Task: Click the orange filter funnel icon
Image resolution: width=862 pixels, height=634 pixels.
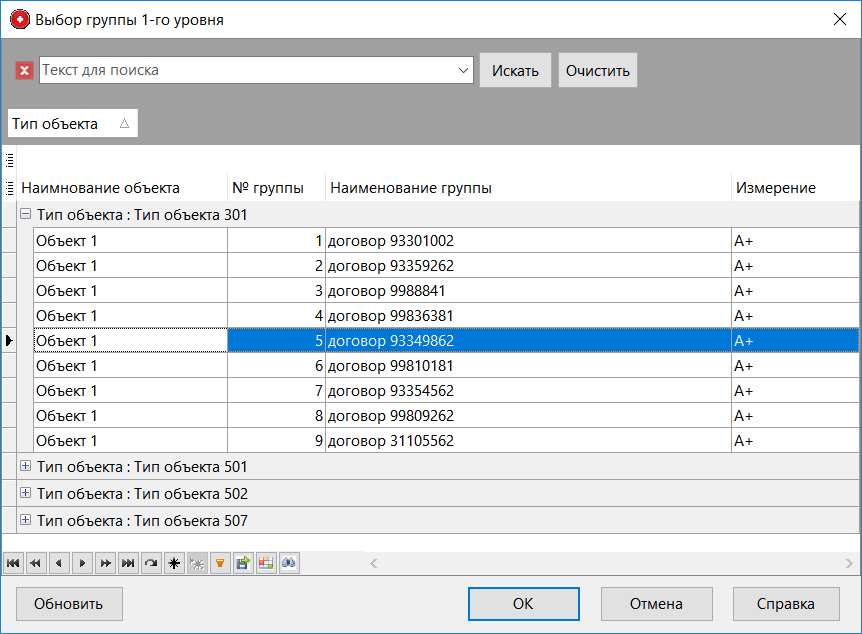Action: tap(220, 563)
